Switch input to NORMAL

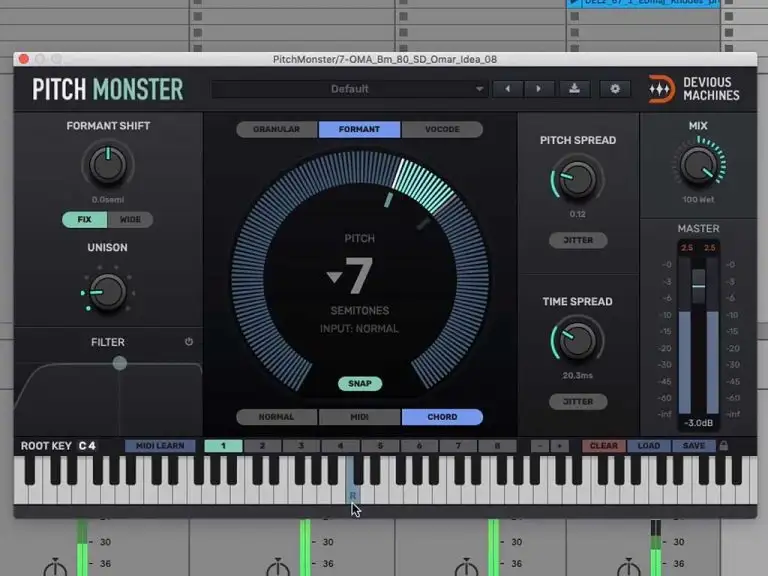point(277,417)
